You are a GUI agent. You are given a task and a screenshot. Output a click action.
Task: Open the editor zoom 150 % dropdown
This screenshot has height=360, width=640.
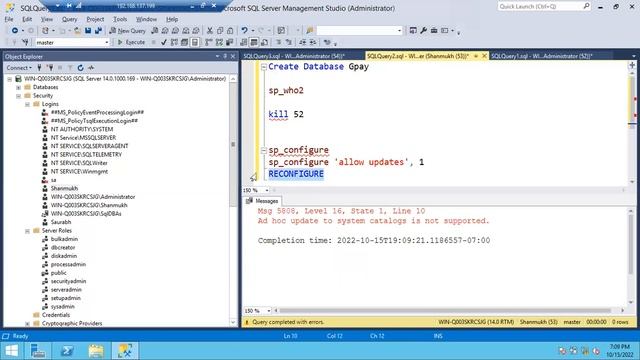267,190
